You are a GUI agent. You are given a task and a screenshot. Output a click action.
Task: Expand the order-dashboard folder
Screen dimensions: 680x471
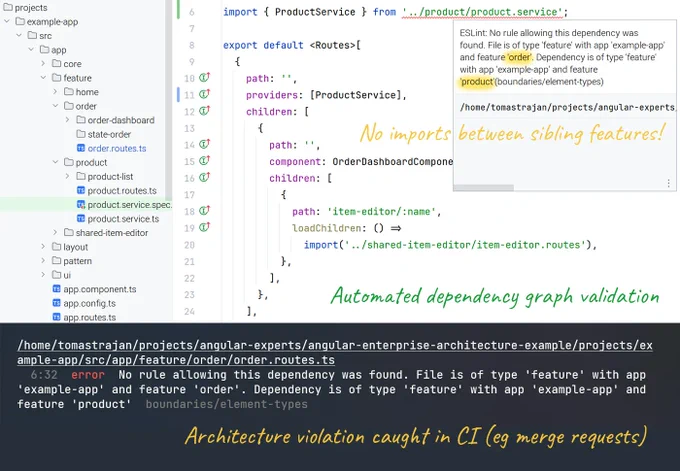pyautogui.click(x=67, y=120)
